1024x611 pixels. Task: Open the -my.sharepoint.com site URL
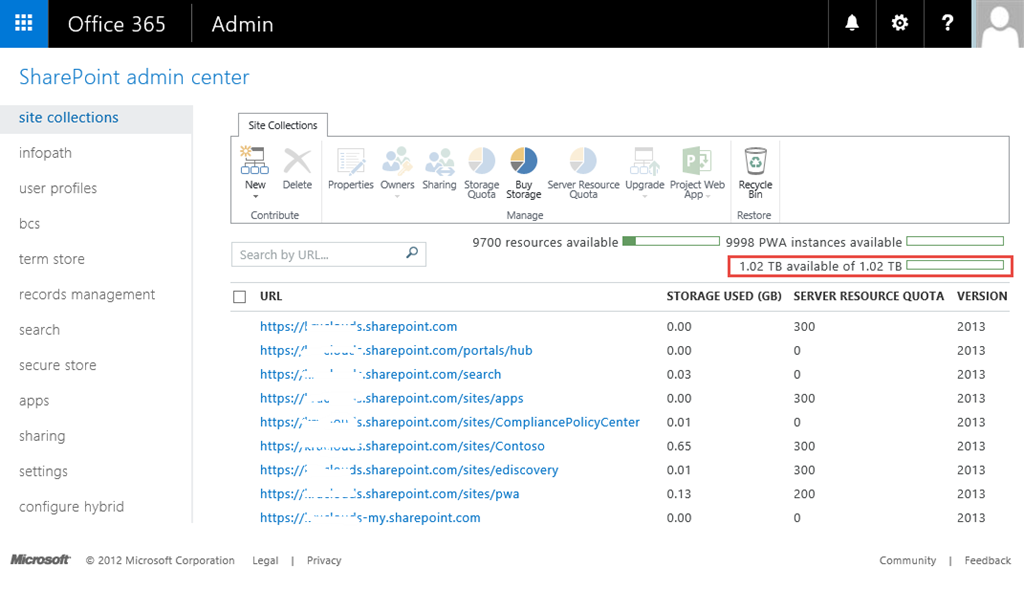[370, 518]
